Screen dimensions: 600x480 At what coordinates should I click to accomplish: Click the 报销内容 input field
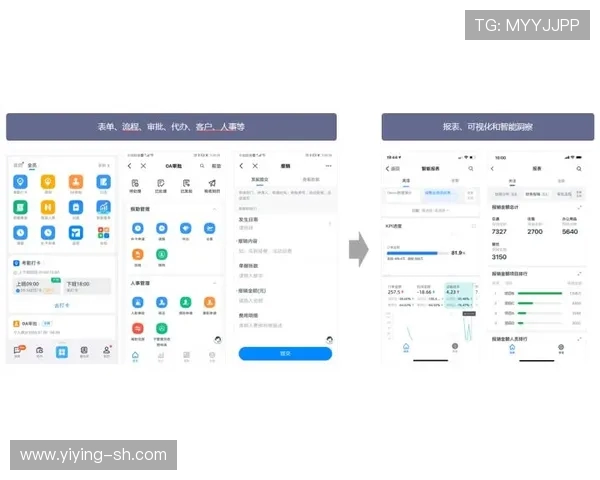click(x=285, y=247)
